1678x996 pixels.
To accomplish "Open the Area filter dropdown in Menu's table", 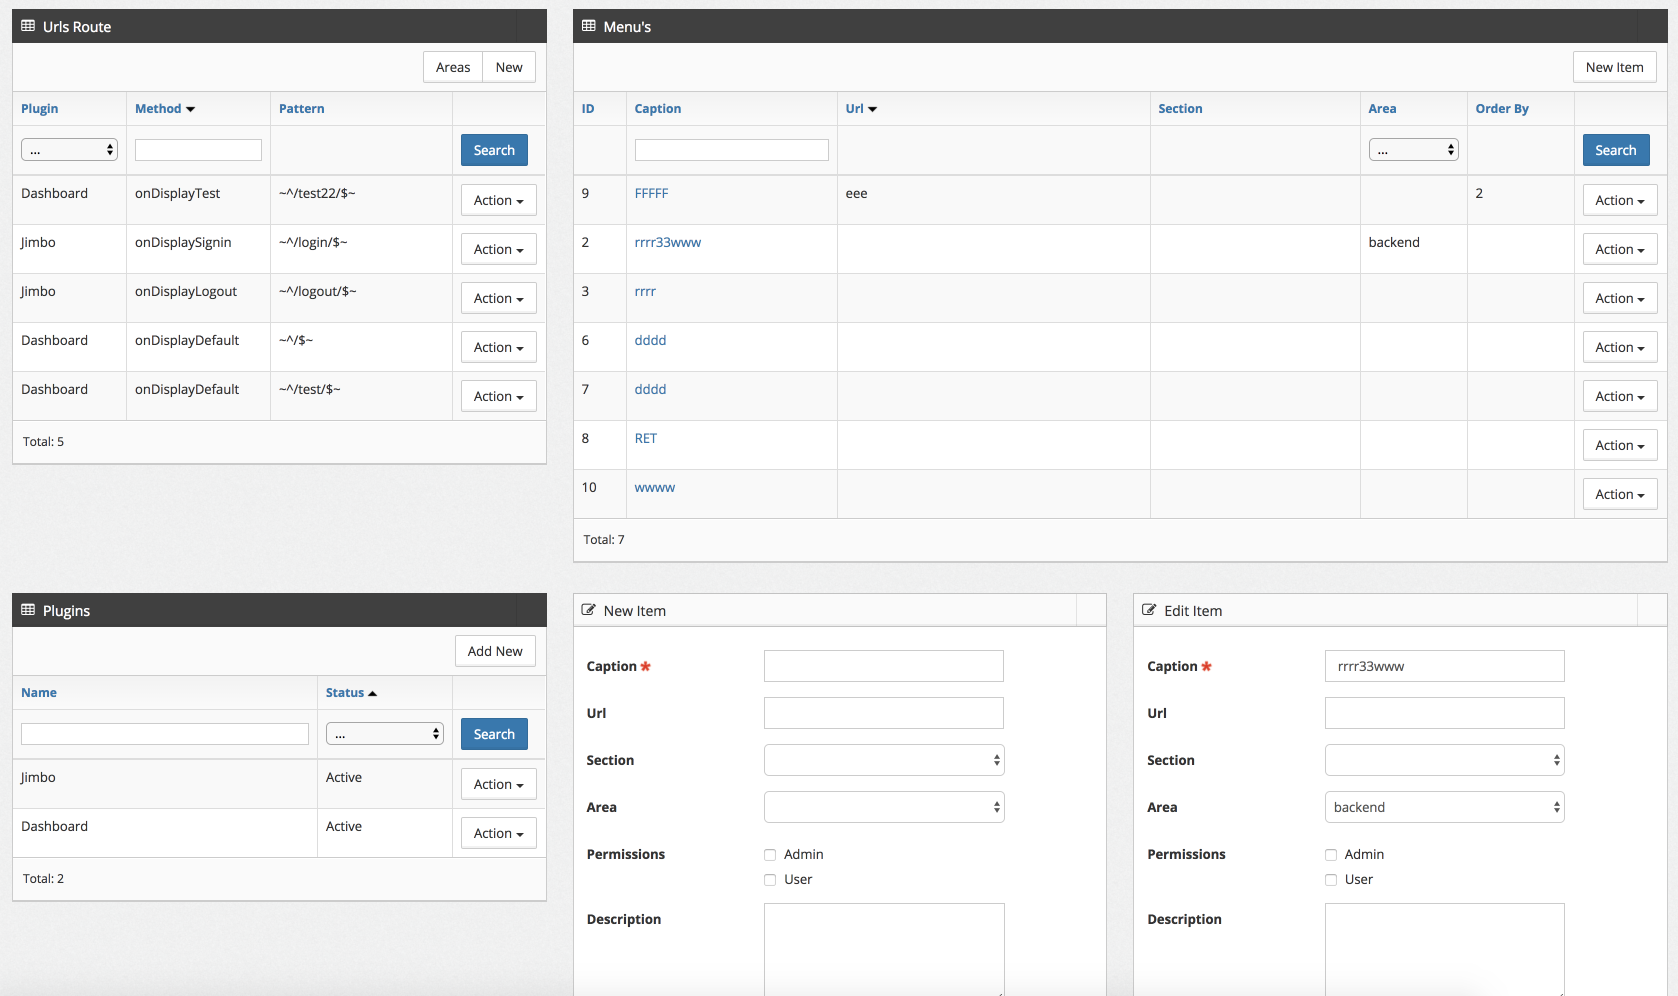I will tap(1413, 148).
